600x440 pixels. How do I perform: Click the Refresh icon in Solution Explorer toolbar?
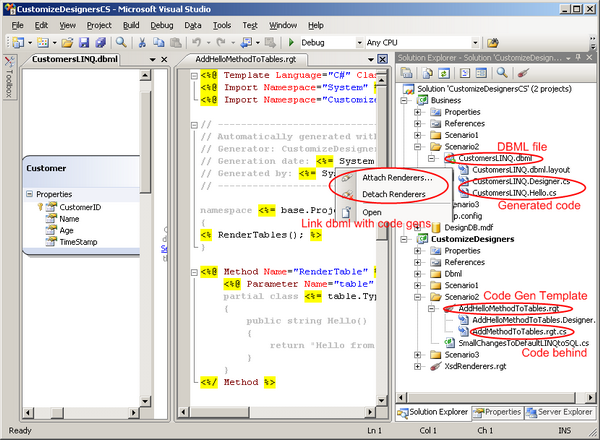pyautogui.click(x=444, y=73)
